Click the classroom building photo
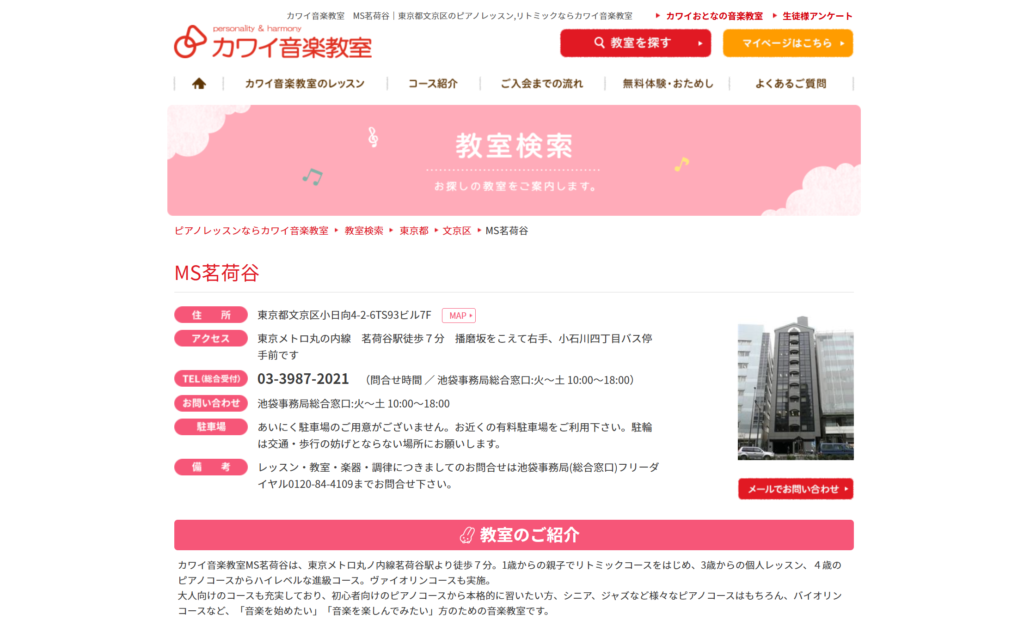The height and width of the screenshot is (620, 1024). coord(795,388)
